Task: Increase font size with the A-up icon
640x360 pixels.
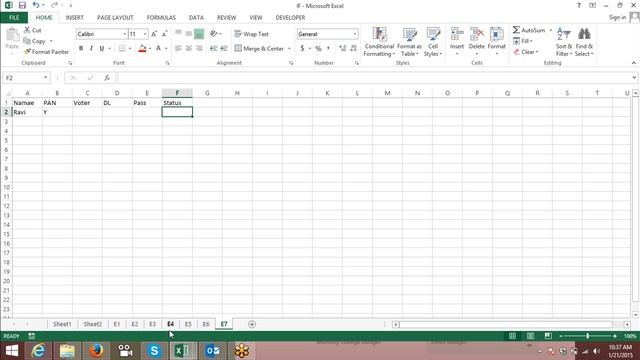Action: (x=154, y=34)
